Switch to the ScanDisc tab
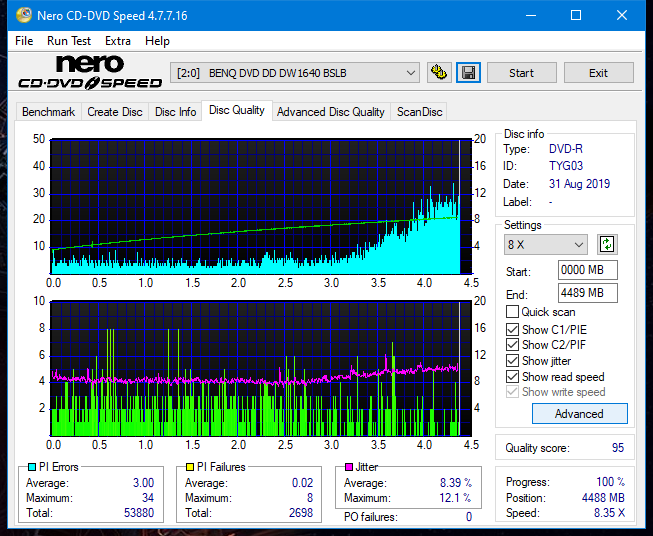The height and width of the screenshot is (536, 653). (x=419, y=112)
